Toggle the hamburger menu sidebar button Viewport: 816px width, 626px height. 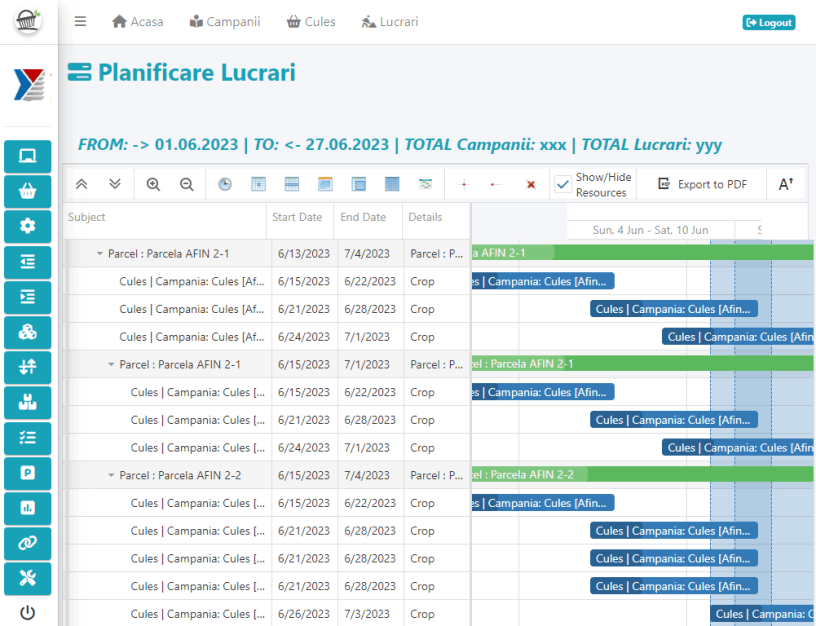(81, 22)
